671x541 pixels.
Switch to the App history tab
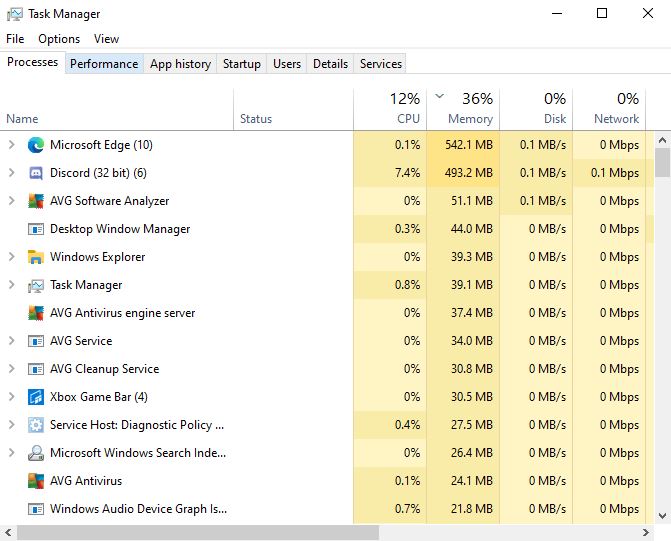pos(180,64)
